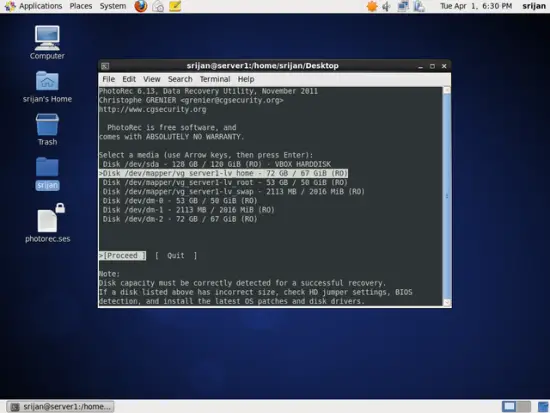Select the vg_server1-lv_home disk line
The width and height of the screenshot is (550, 413).
click(223, 173)
